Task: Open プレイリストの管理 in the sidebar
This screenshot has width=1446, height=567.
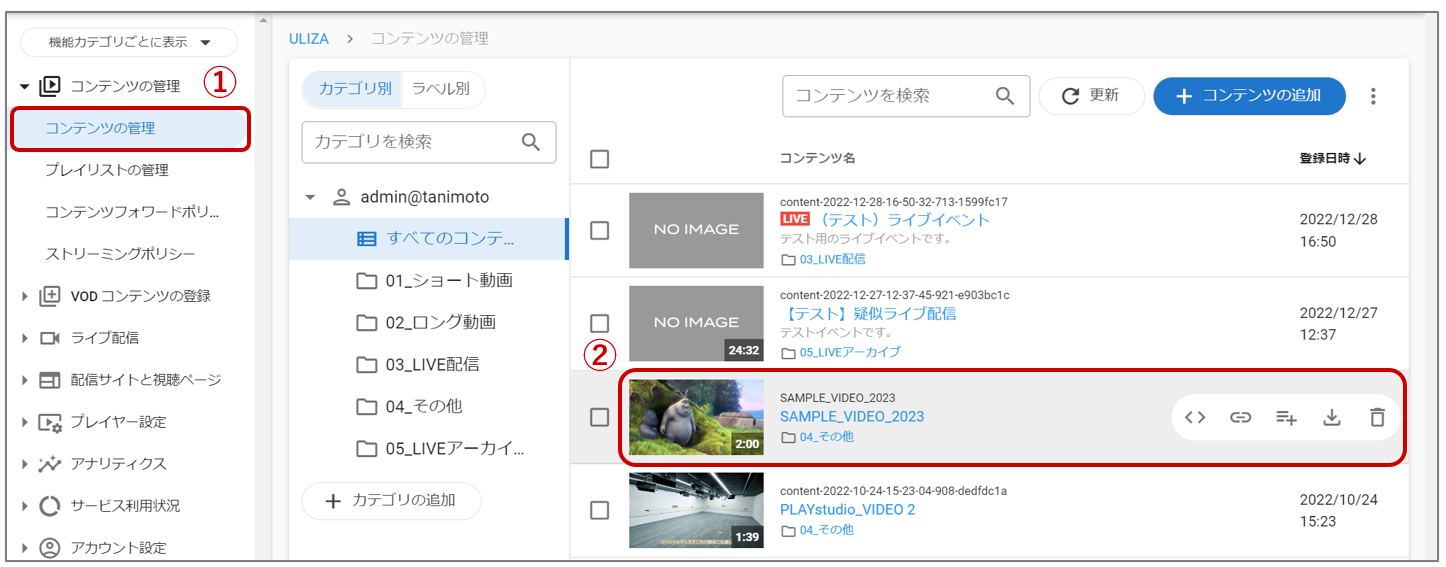Action: coord(107,170)
